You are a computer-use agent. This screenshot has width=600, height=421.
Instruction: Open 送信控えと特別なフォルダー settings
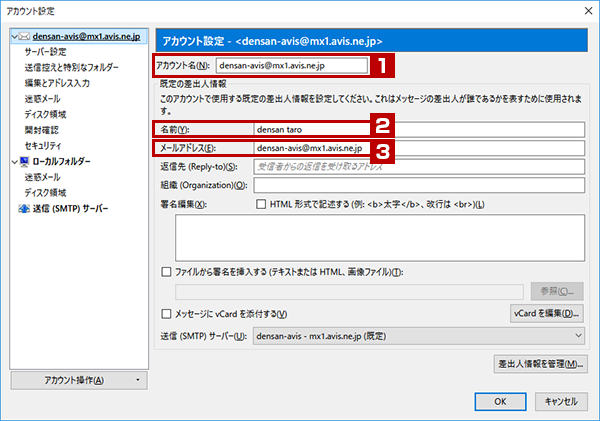pos(72,67)
